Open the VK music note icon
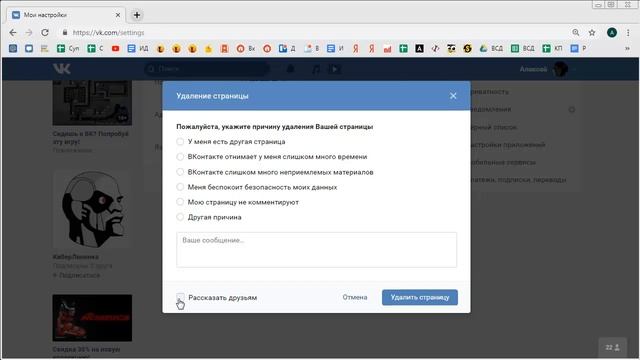This screenshot has height=360, width=640. coord(316,69)
